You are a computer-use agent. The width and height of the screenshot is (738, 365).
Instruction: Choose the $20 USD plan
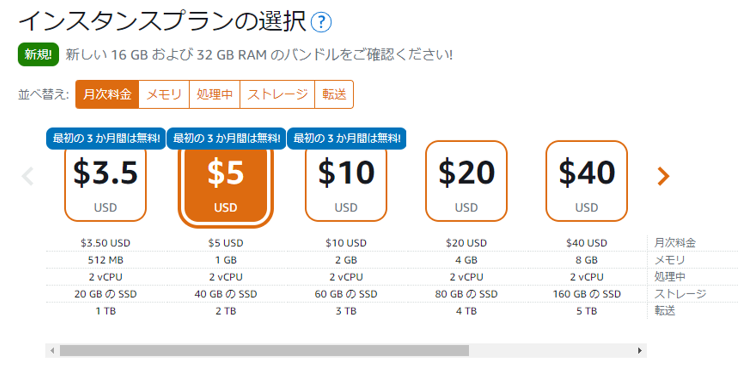pos(466,181)
